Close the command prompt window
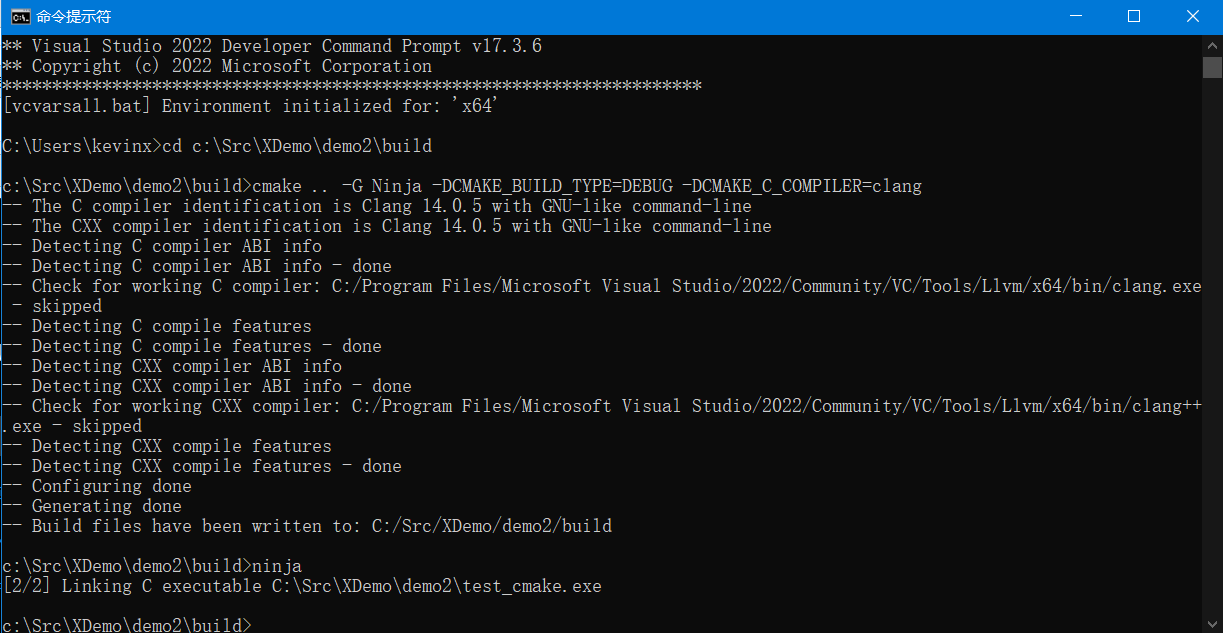The width and height of the screenshot is (1223, 633). [x=1193, y=16]
